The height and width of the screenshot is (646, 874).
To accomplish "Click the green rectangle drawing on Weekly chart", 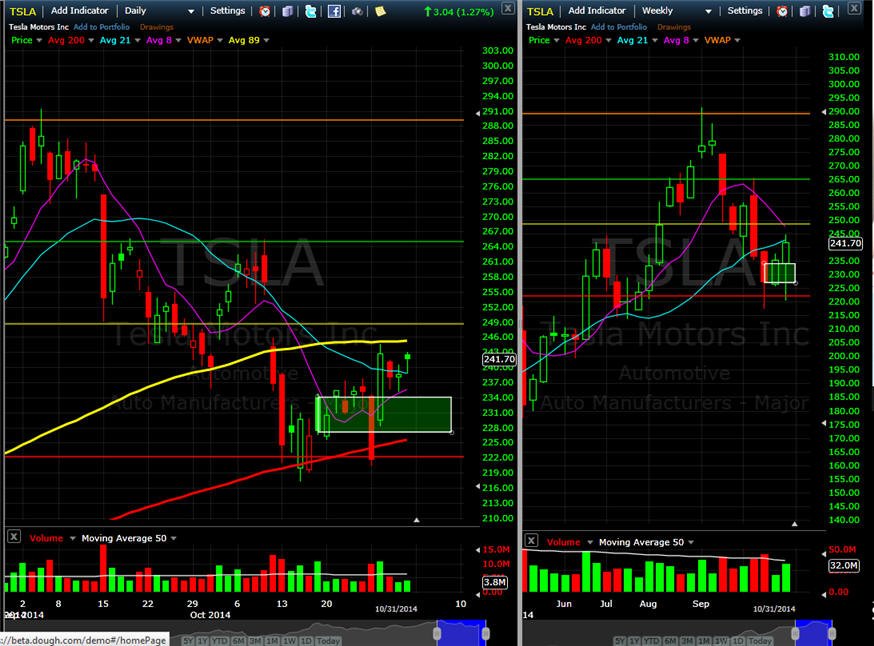I will coord(779,273).
